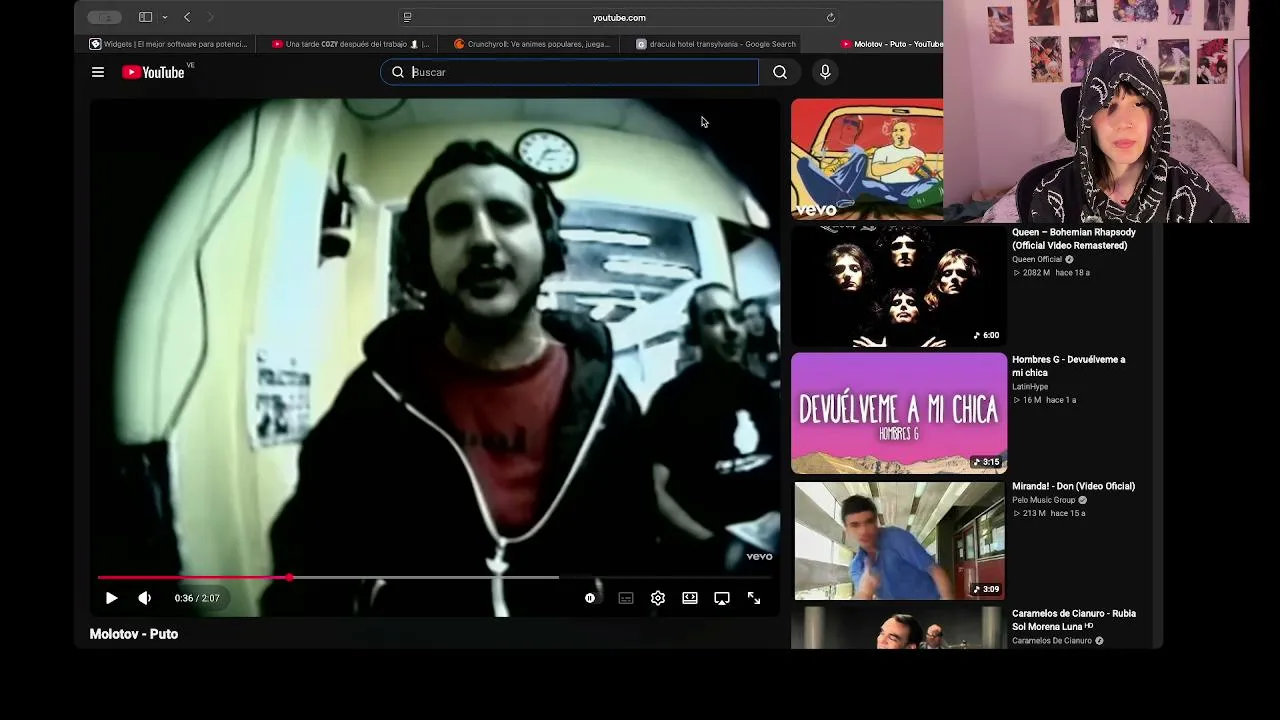This screenshot has height=720, width=1280.
Task: Open the Miranda! Don video thumbnail
Action: point(899,540)
